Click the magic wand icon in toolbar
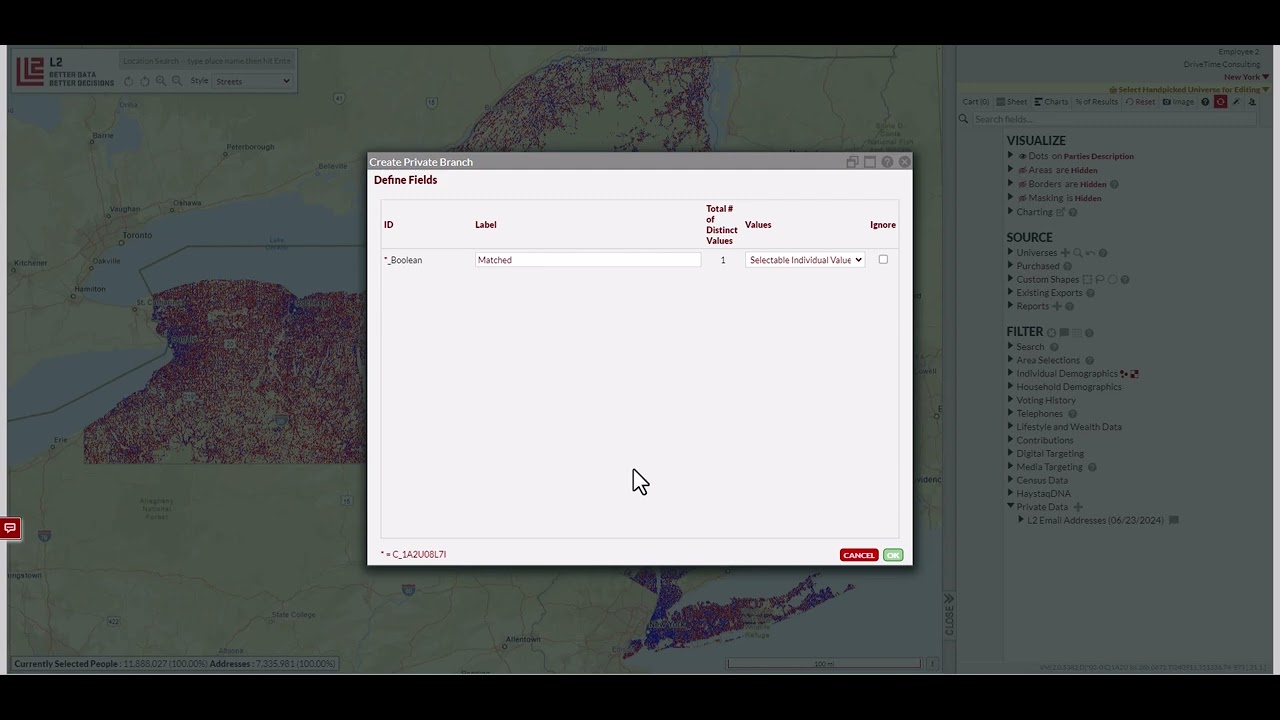This screenshot has height=720, width=1280. tap(1236, 102)
